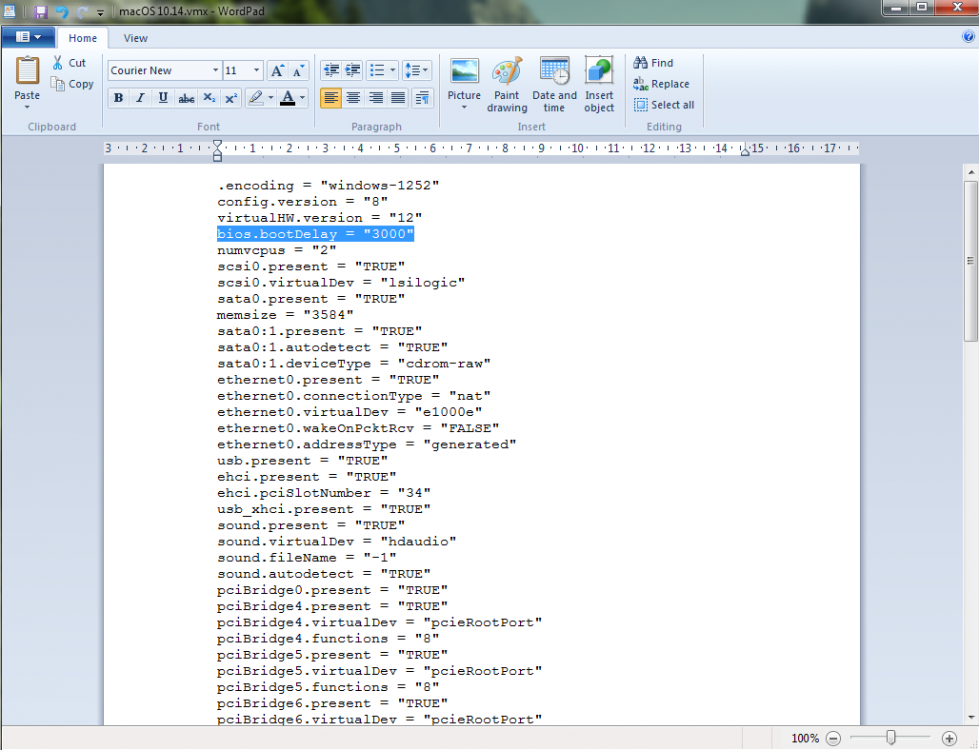Screen dimensions: 979x750
Task: Open the font size dropdown
Action: click(x=256, y=70)
